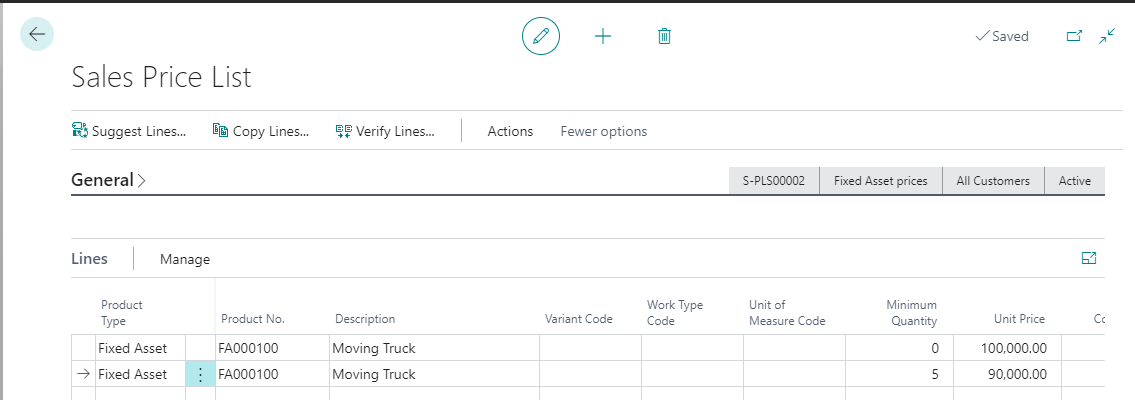This screenshot has width=1135, height=400.
Task: Click Unit Price cell showing 90,000.00
Action: pyautogui.click(x=1006, y=374)
